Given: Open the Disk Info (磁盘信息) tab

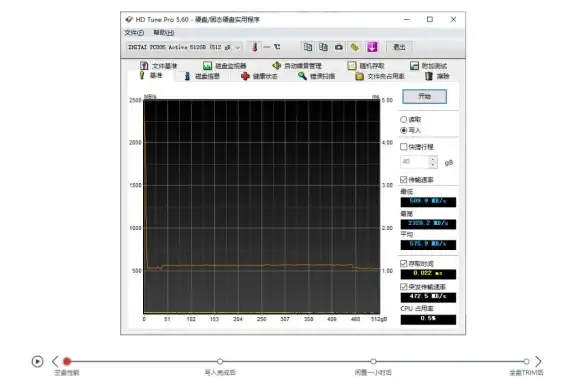Looking at the screenshot, I should (202, 76).
